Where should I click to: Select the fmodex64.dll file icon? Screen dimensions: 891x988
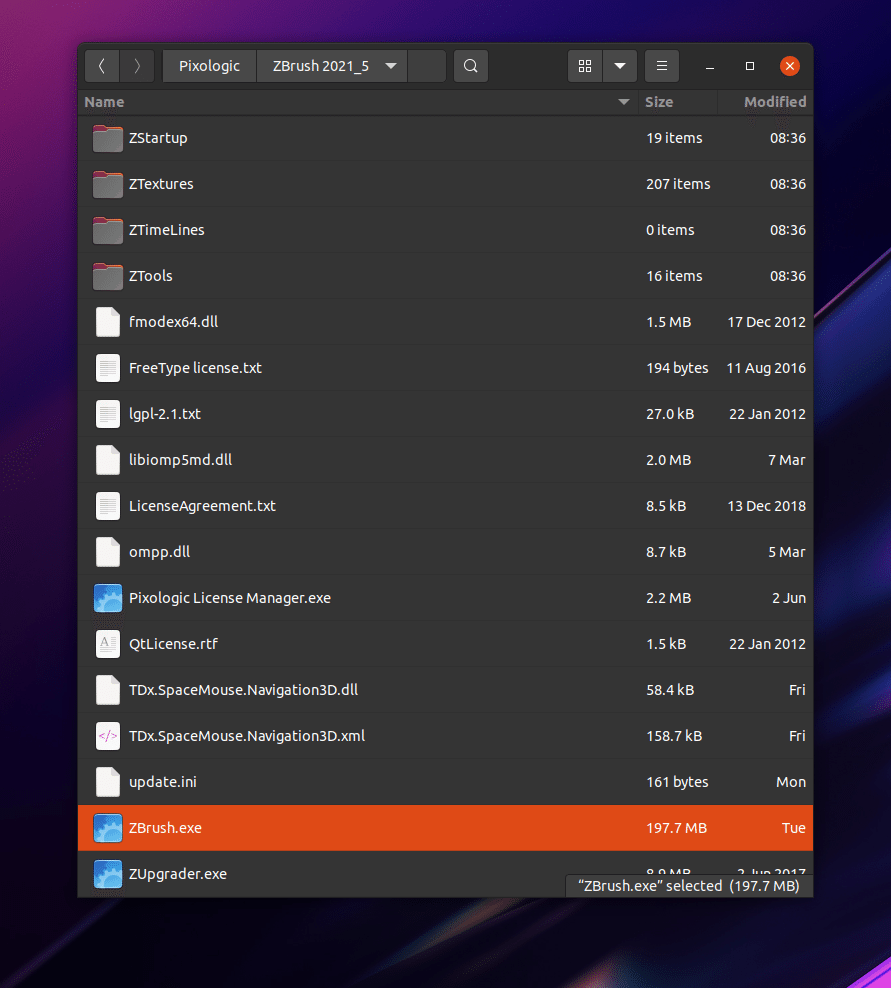[x=108, y=322]
